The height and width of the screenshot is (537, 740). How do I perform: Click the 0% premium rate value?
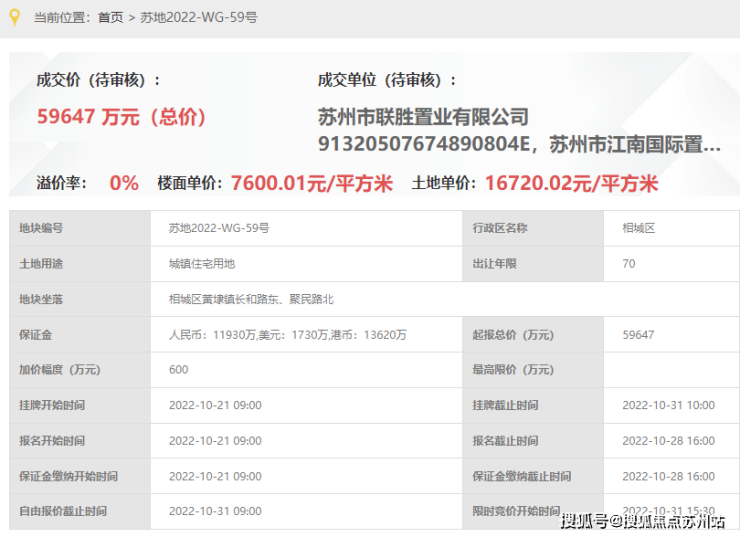pos(124,183)
